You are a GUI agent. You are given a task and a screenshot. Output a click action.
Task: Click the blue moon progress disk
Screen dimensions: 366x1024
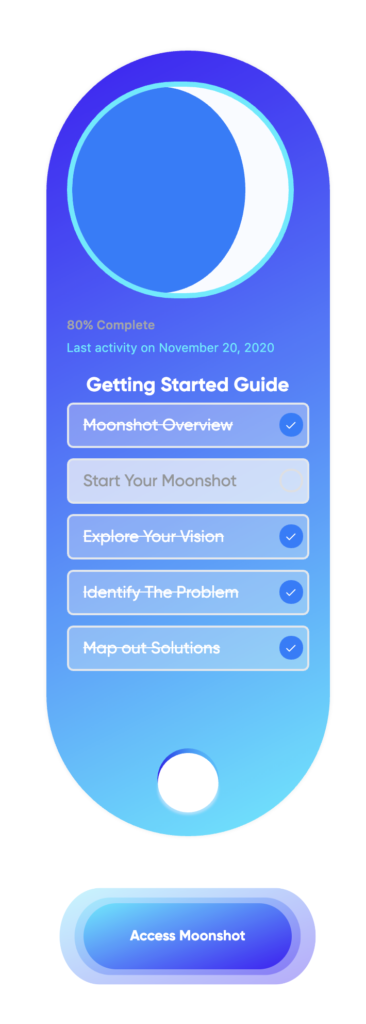click(x=158, y=190)
